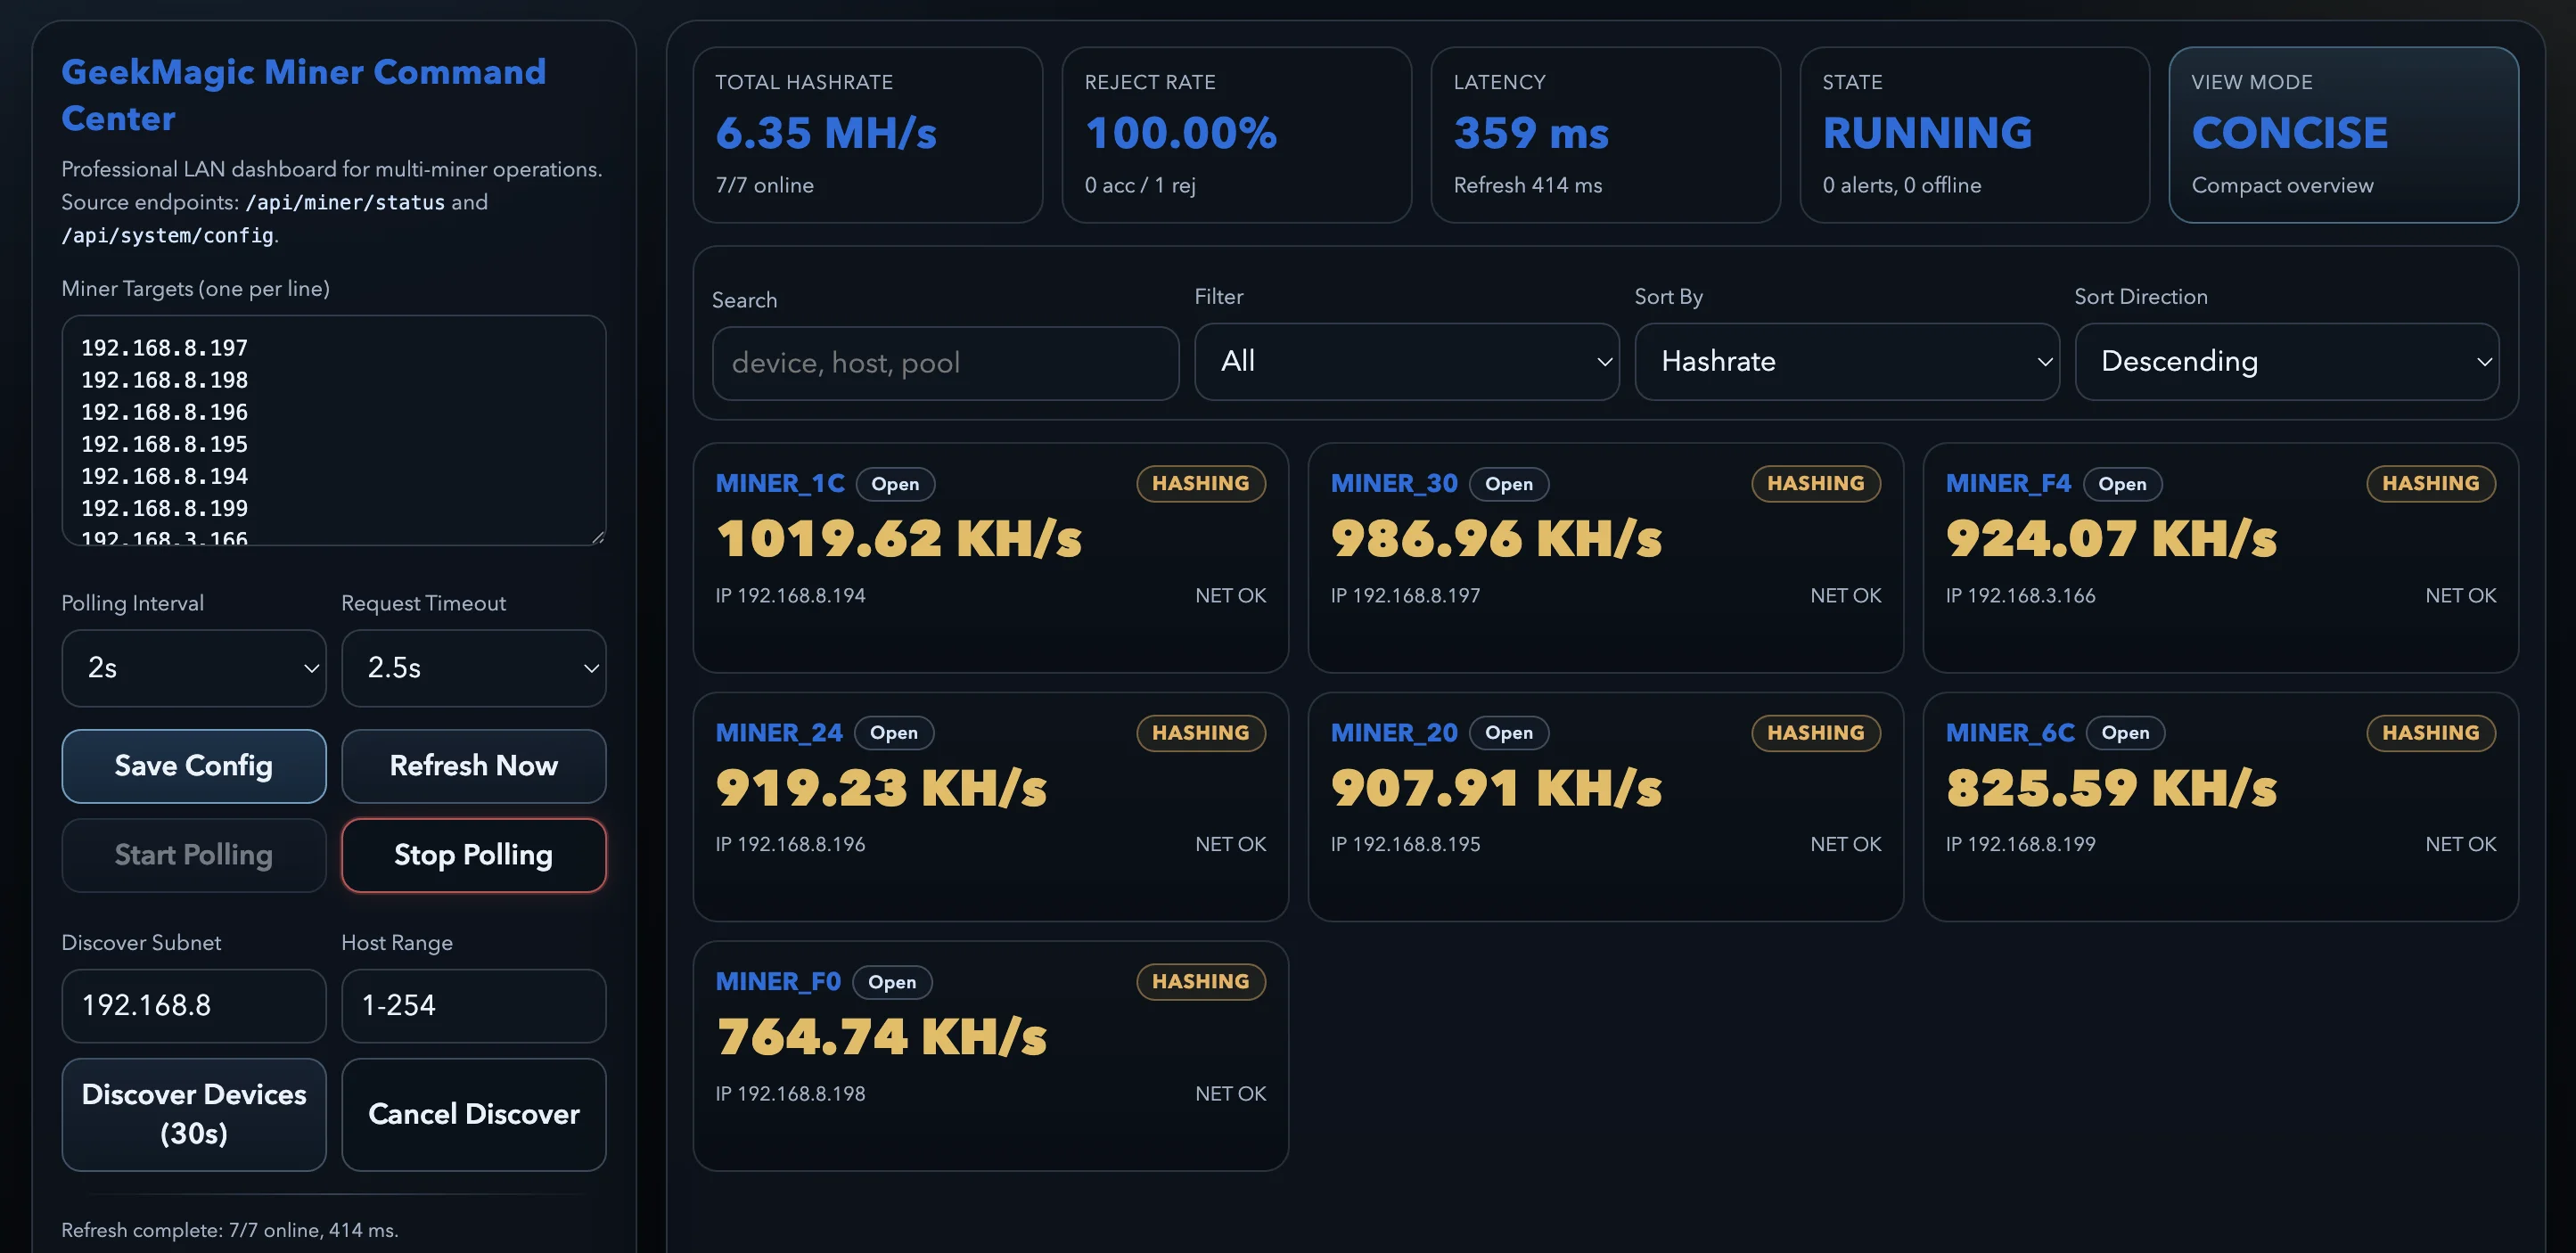This screenshot has width=2576, height=1253.
Task: Open the MINER_1C device page
Action: point(894,484)
